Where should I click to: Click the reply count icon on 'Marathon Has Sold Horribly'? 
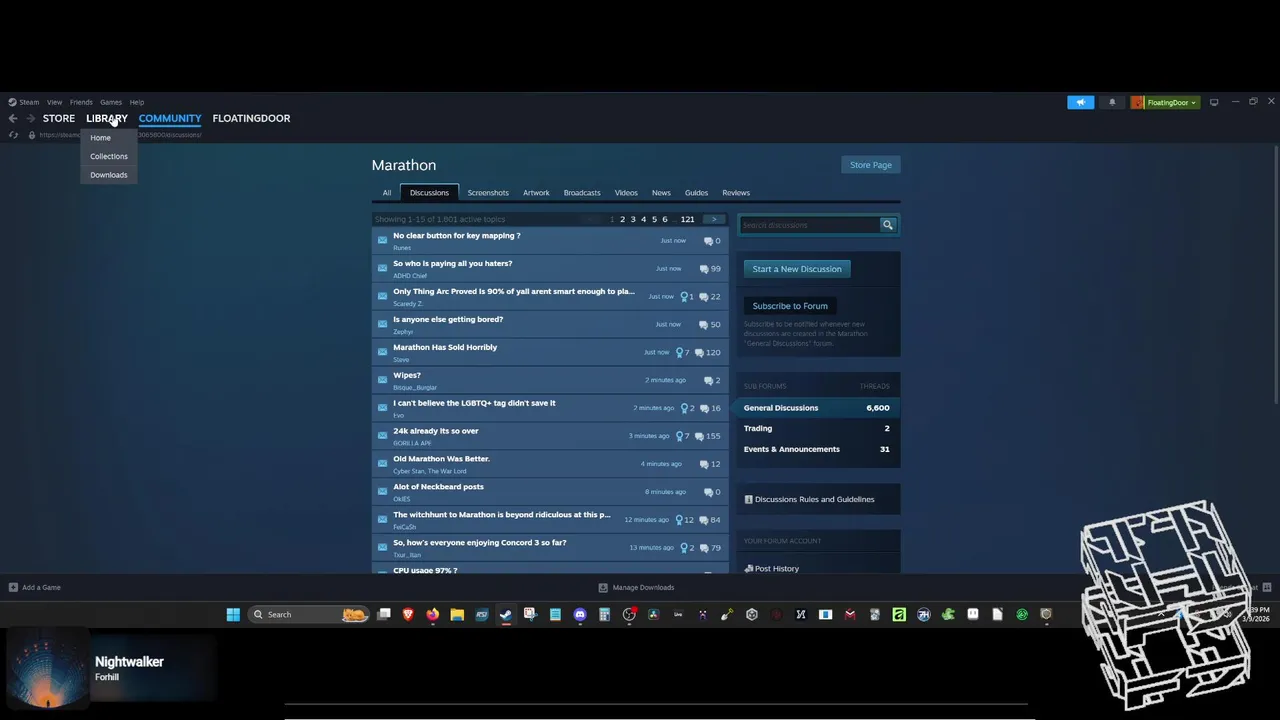(700, 352)
